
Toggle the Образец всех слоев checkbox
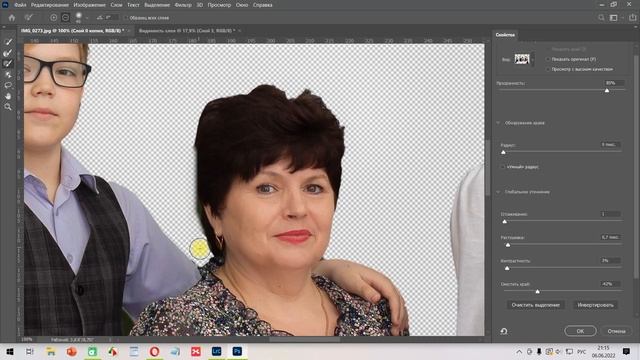(x=126, y=18)
